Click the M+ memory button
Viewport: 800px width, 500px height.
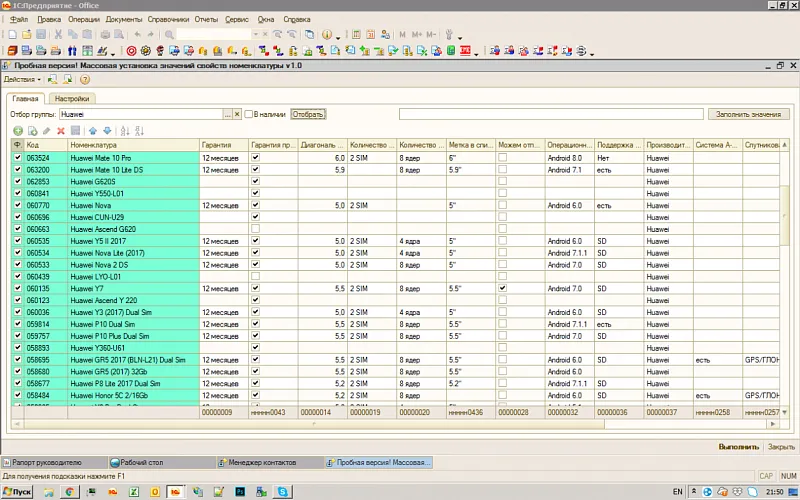pos(417,35)
